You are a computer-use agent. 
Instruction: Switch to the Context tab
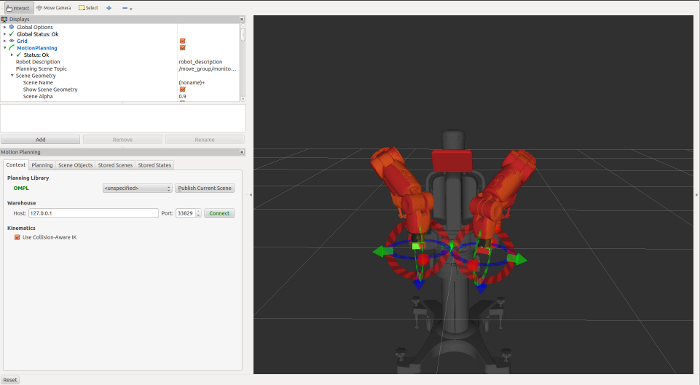[16, 165]
